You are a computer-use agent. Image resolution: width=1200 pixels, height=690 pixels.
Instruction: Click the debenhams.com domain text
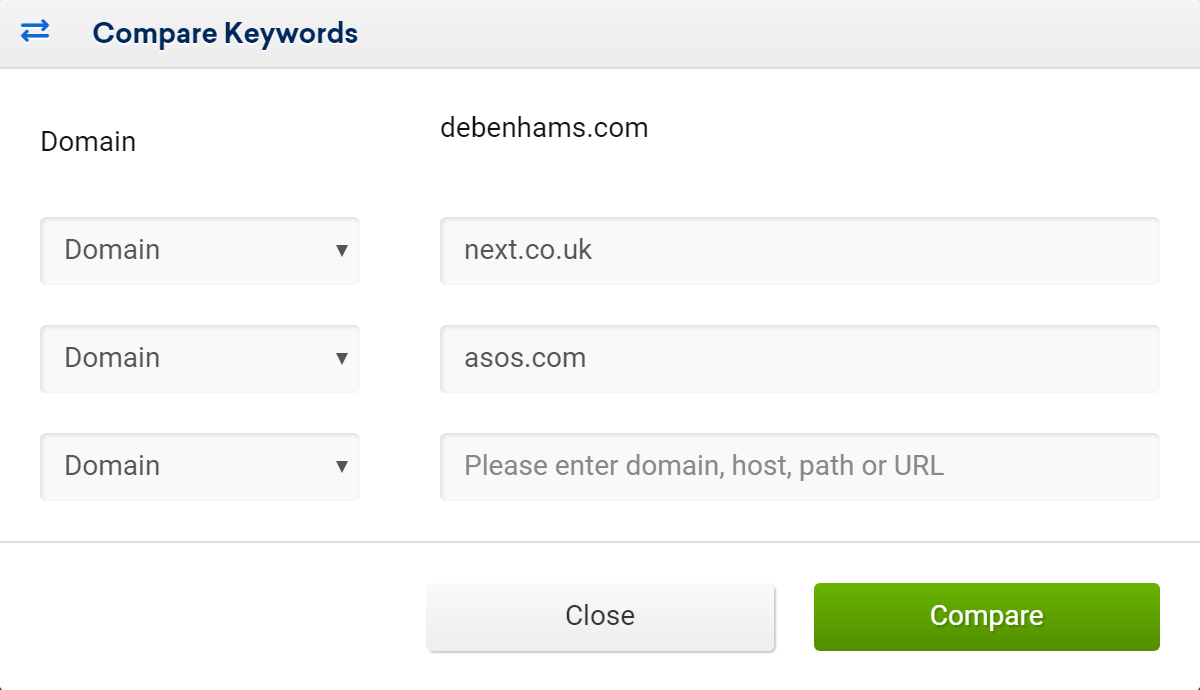544,128
